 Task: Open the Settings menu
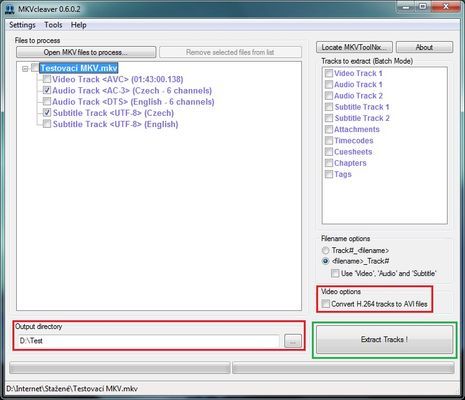point(22,25)
